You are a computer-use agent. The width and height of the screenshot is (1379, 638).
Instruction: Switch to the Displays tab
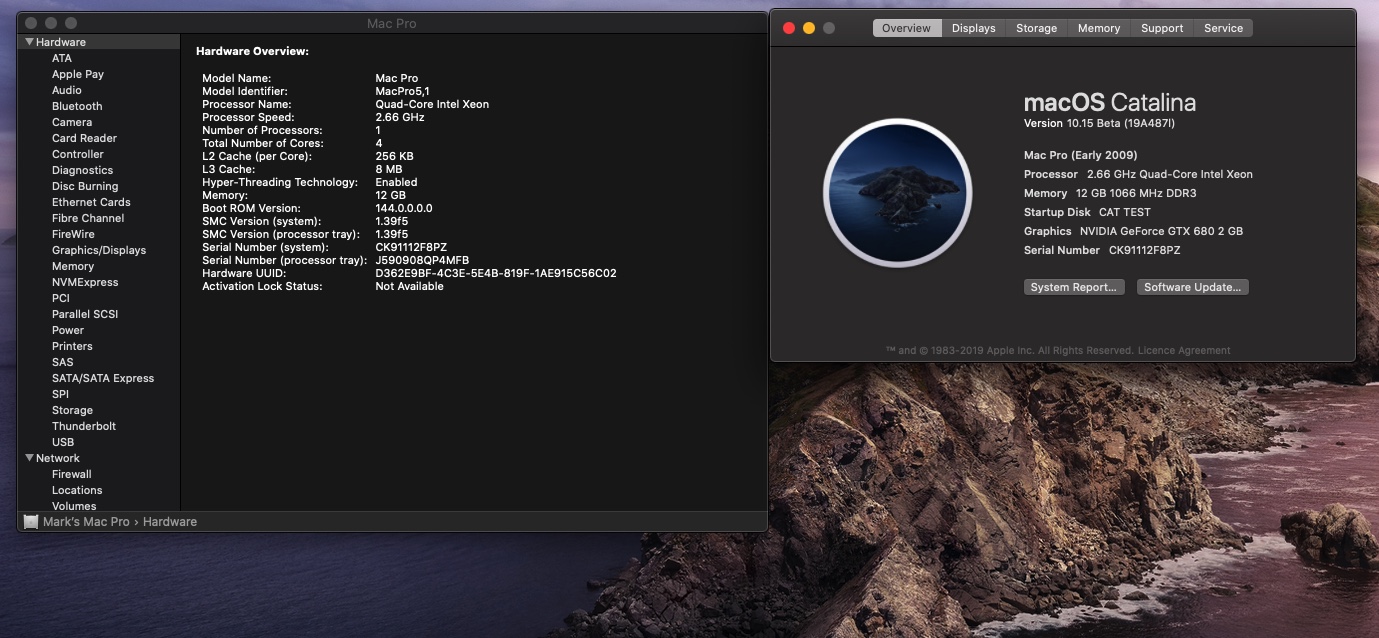[x=973, y=28]
